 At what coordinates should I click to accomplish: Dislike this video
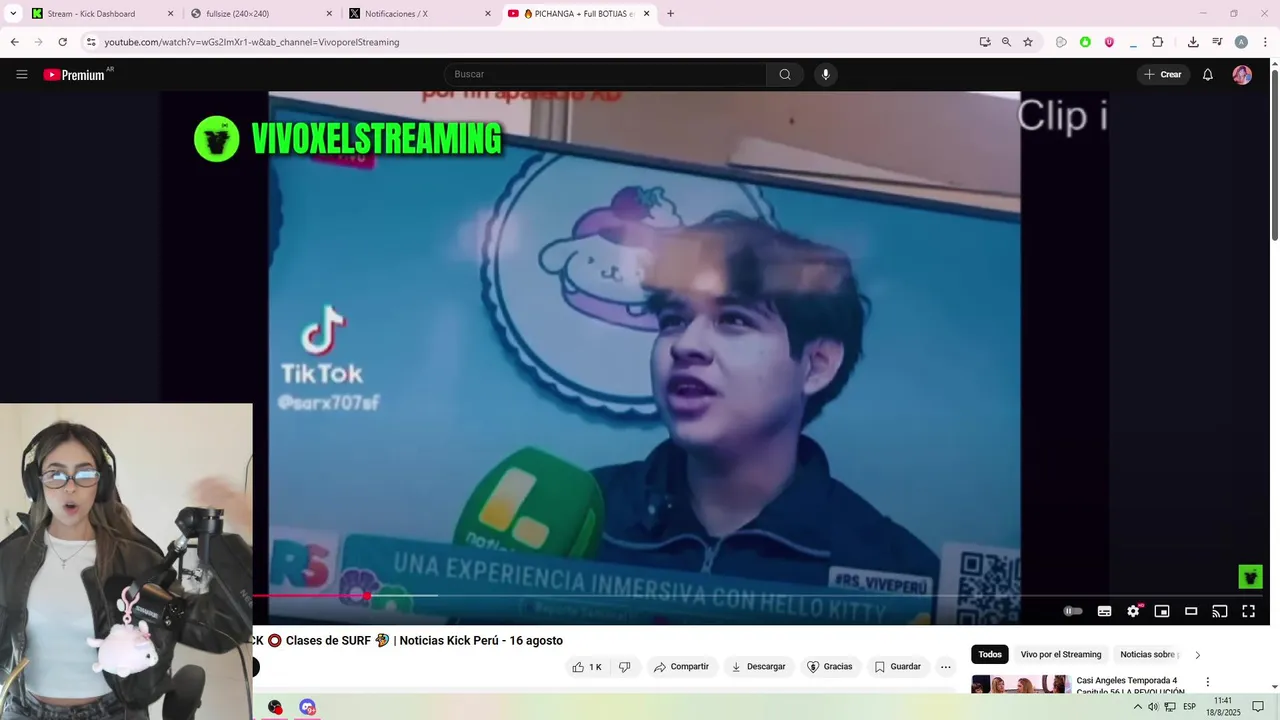click(625, 667)
